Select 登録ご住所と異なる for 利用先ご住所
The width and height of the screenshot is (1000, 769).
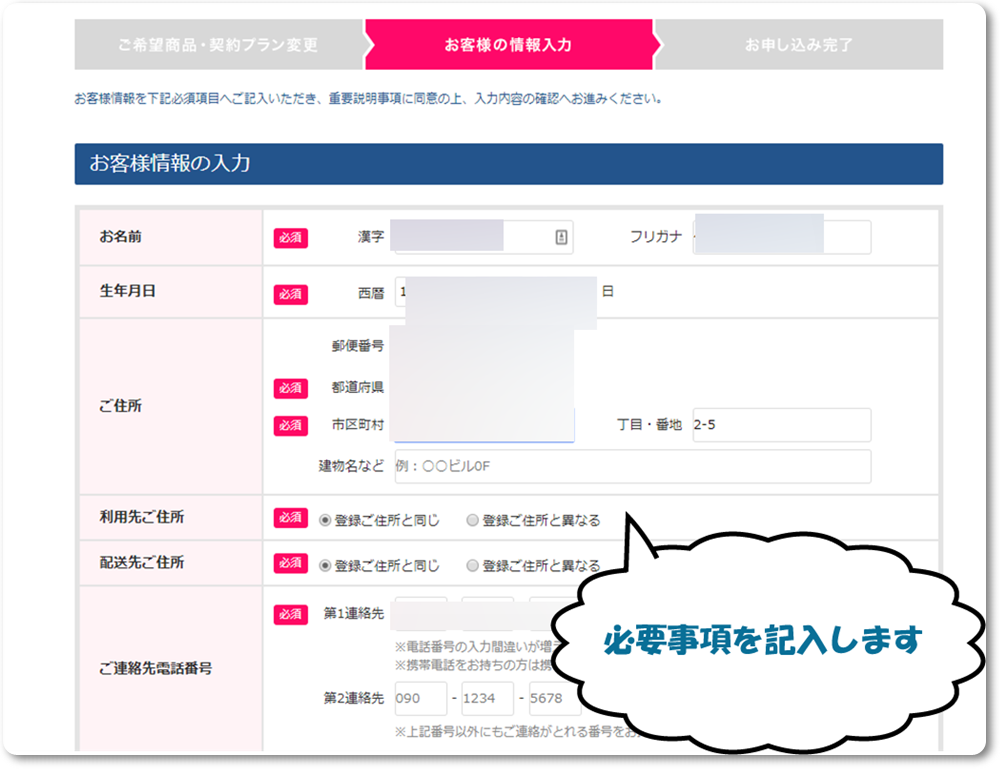[473, 520]
